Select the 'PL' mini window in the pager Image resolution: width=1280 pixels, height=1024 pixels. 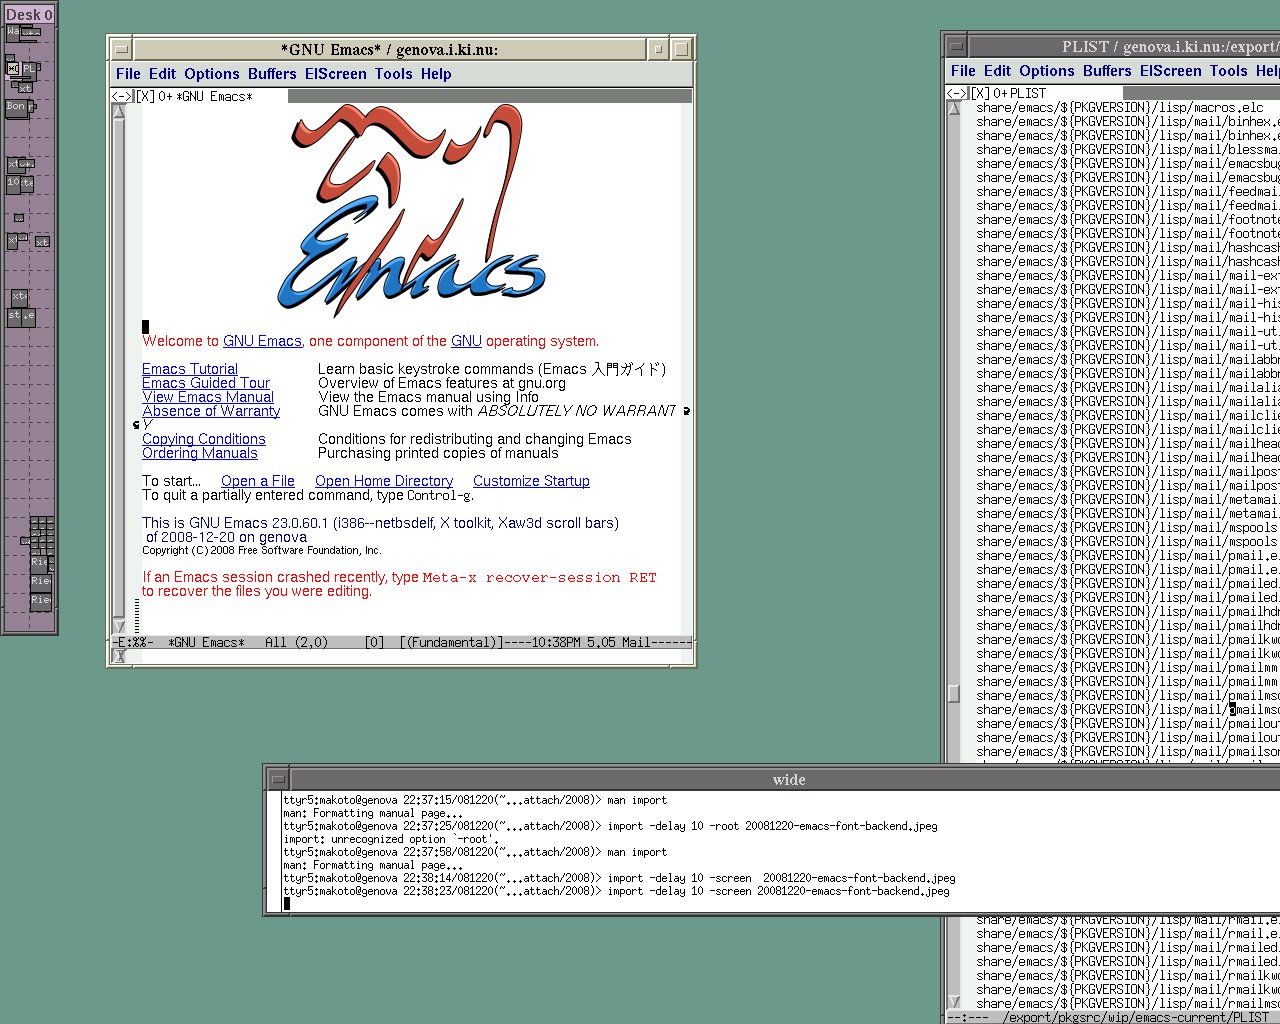point(28,71)
